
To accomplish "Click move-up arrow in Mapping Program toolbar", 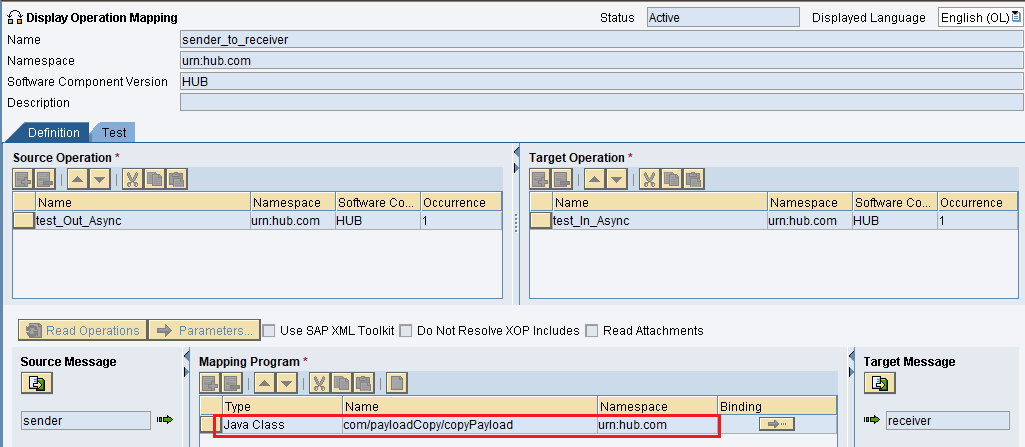I will [x=264, y=383].
